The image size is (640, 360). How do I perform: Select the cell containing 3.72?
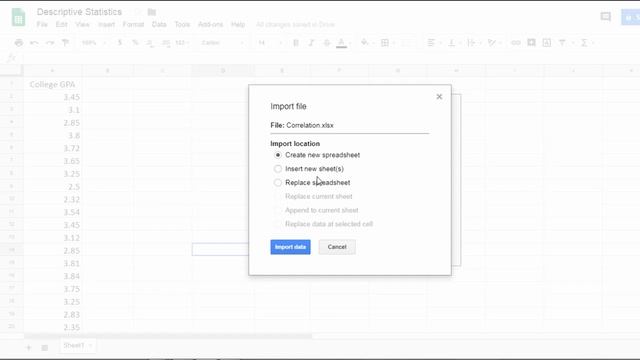click(52, 148)
